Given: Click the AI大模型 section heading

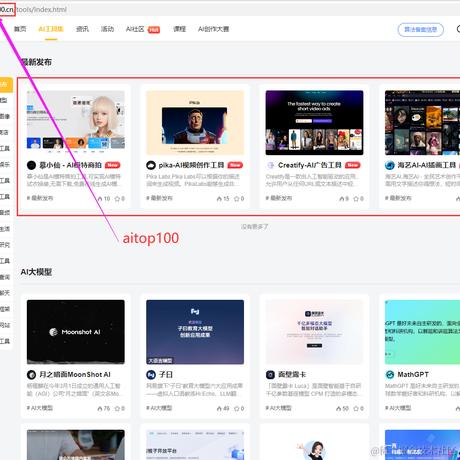Looking at the screenshot, I should (x=36, y=272).
